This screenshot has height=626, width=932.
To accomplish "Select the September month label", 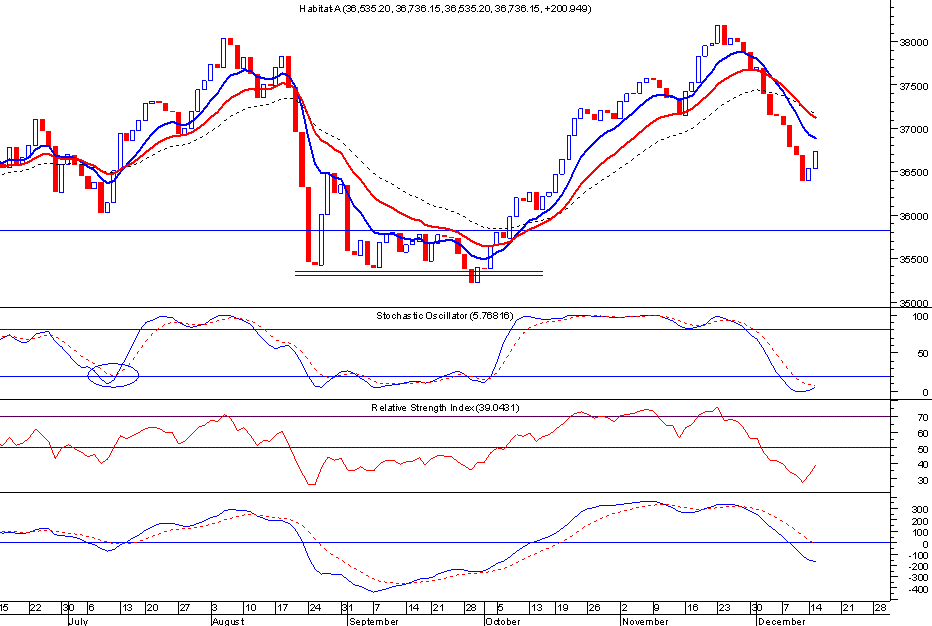I will [374, 621].
